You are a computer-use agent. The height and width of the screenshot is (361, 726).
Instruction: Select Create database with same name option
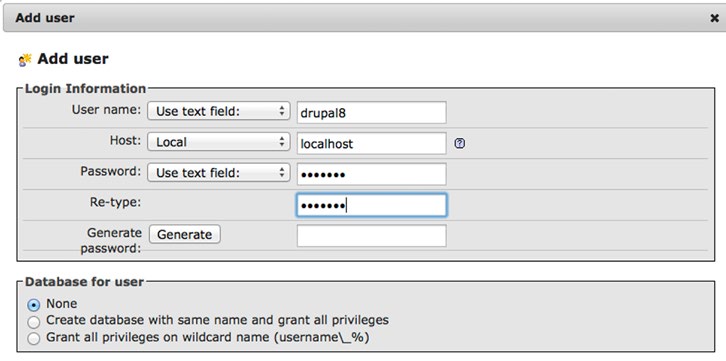click(x=33, y=322)
